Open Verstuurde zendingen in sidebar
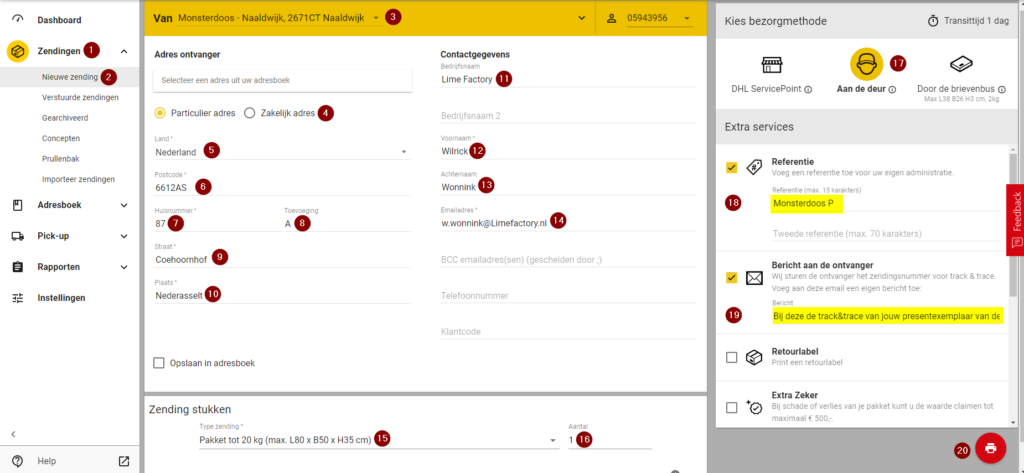Viewport: 1024px width, 473px height. click(80, 97)
